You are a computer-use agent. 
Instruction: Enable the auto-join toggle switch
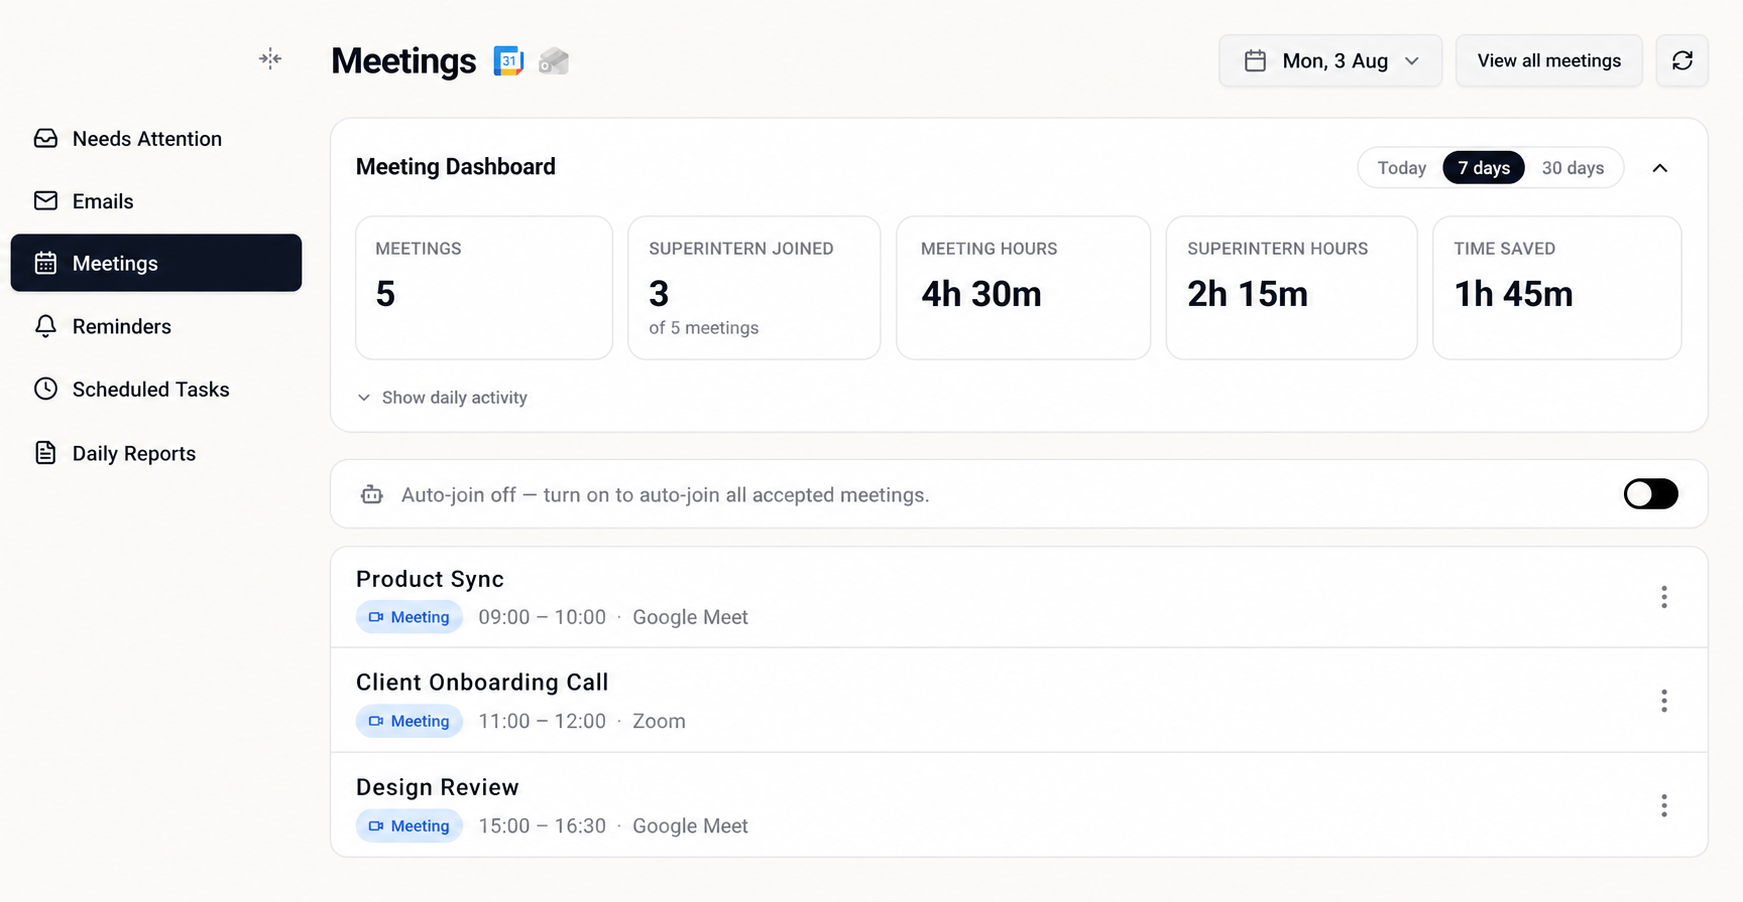pyautogui.click(x=1651, y=494)
